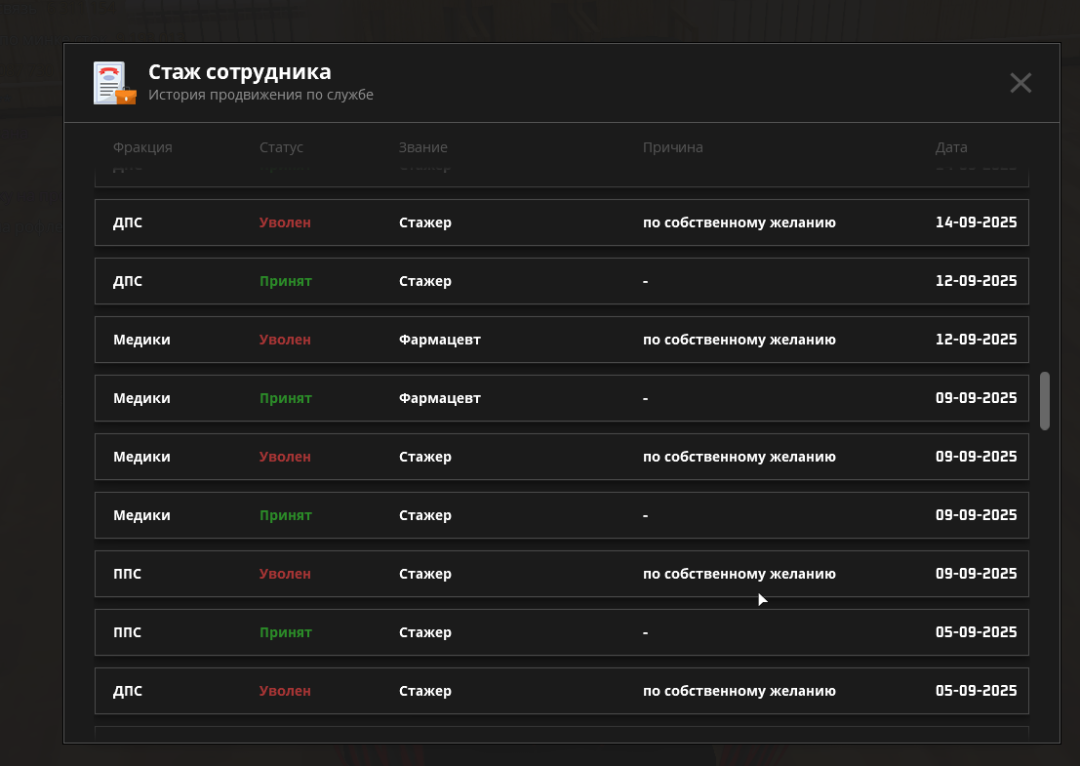Click the История продвижения по службе subtitle
The width and height of the screenshot is (1080, 766).
coord(260,95)
